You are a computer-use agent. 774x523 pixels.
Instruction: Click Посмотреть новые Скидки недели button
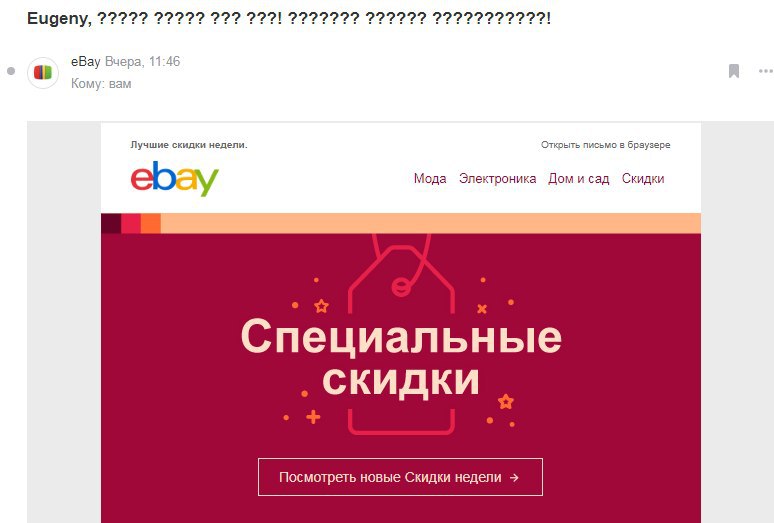click(x=400, y=477)
